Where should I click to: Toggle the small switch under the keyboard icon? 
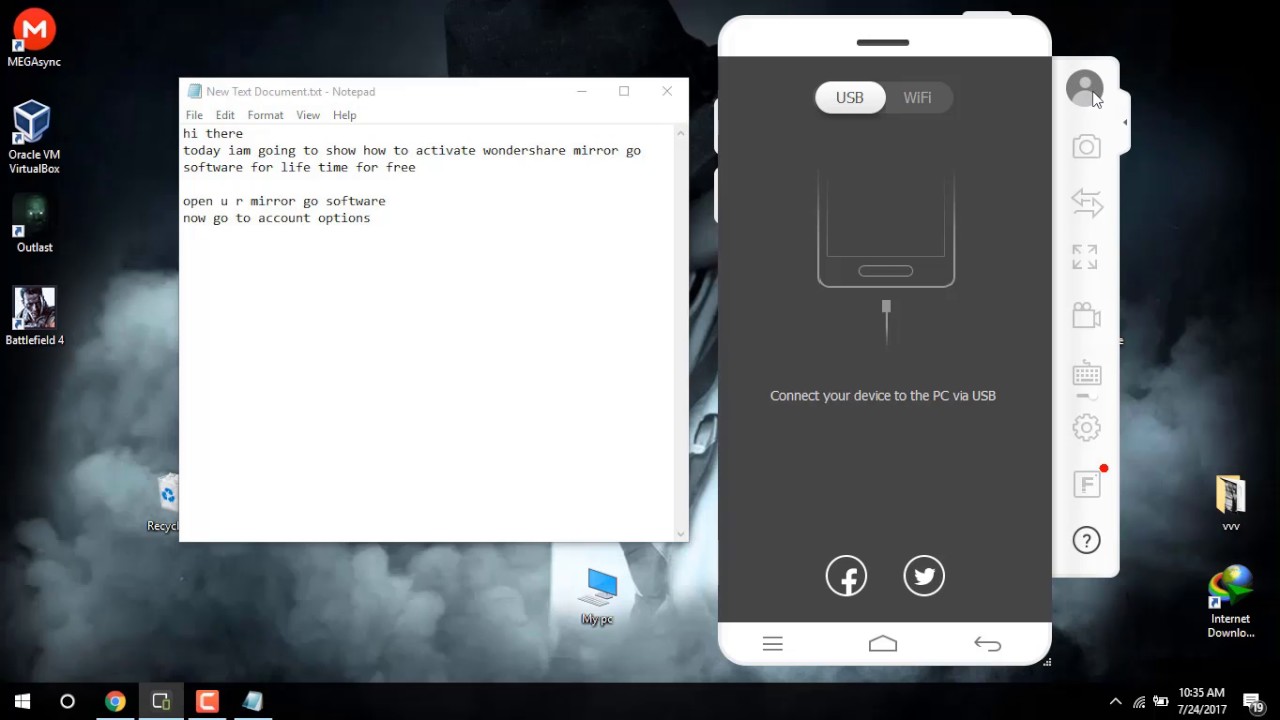(x=1086, y=397)
